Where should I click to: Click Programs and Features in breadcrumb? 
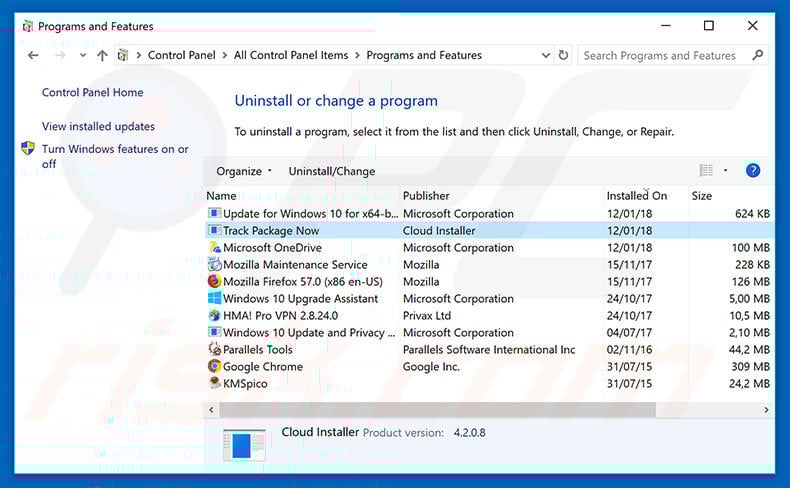(x=424, y=55)
